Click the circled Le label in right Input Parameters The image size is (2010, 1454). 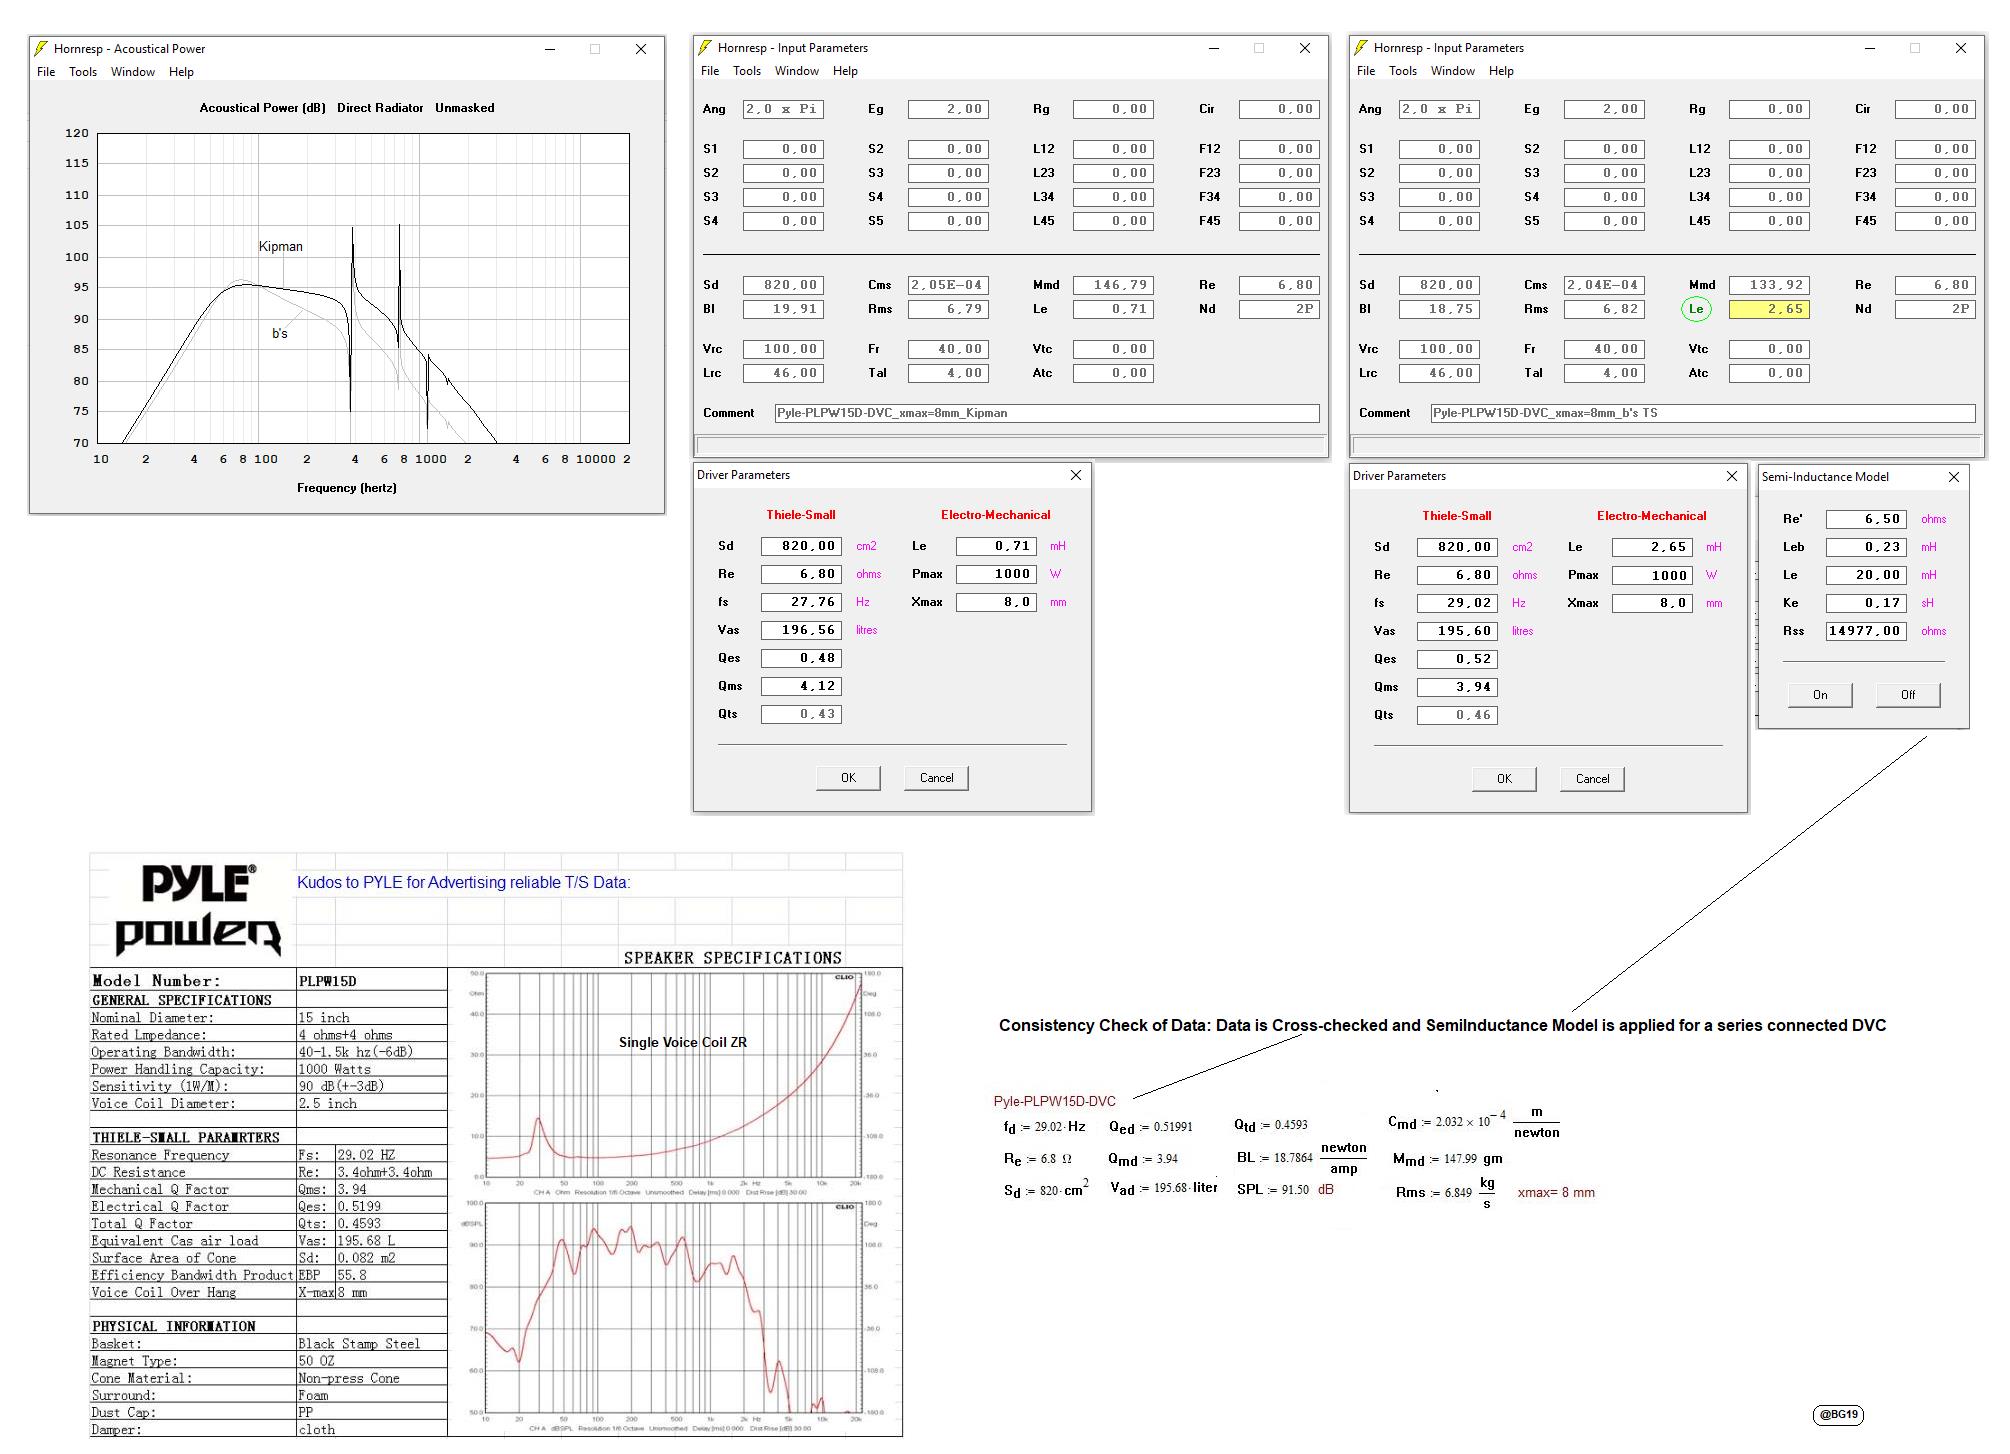point(1696,309)
